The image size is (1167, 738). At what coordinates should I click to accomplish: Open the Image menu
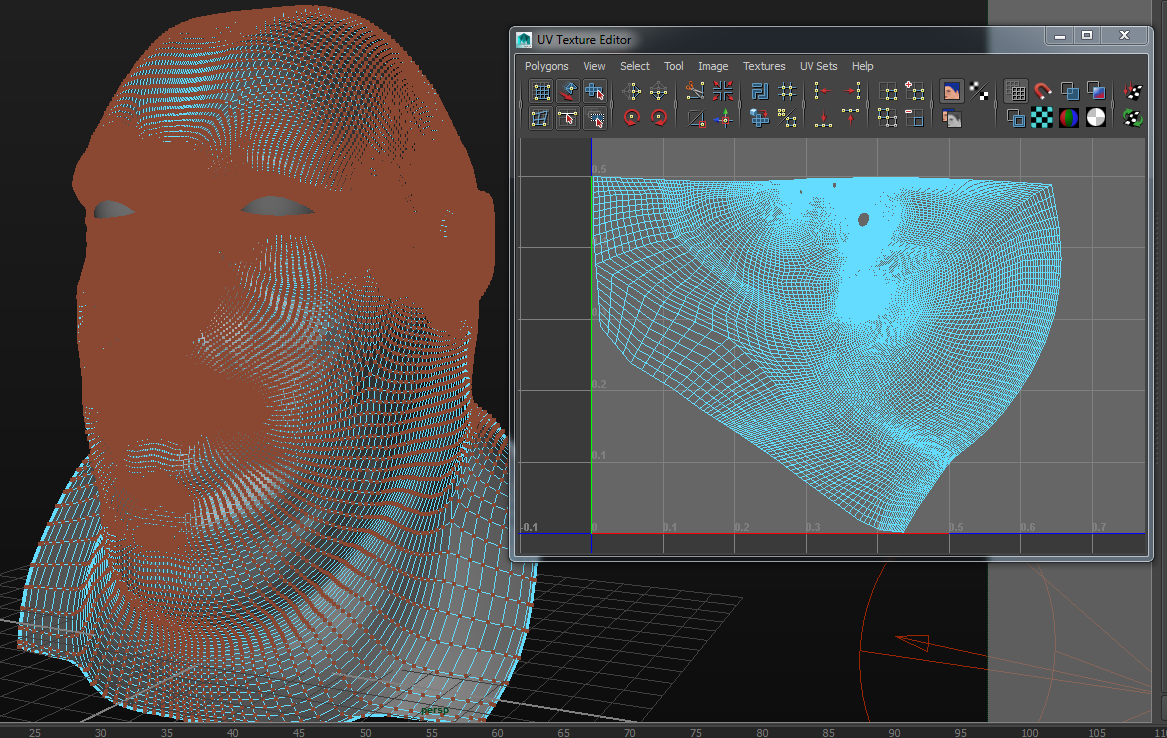tap(713, 66)
